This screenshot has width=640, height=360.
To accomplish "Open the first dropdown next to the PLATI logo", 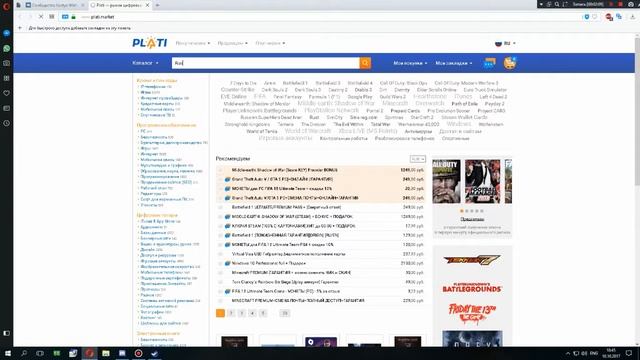I will pyautogui.click(x=193, y=43).
